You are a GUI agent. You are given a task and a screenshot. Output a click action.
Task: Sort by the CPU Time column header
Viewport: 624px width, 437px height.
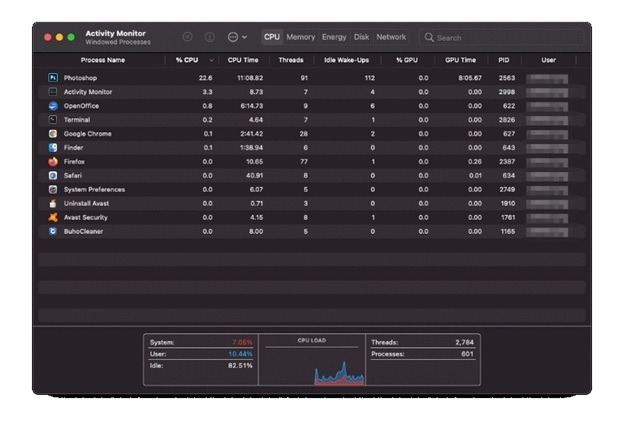(x=243, y=60)
